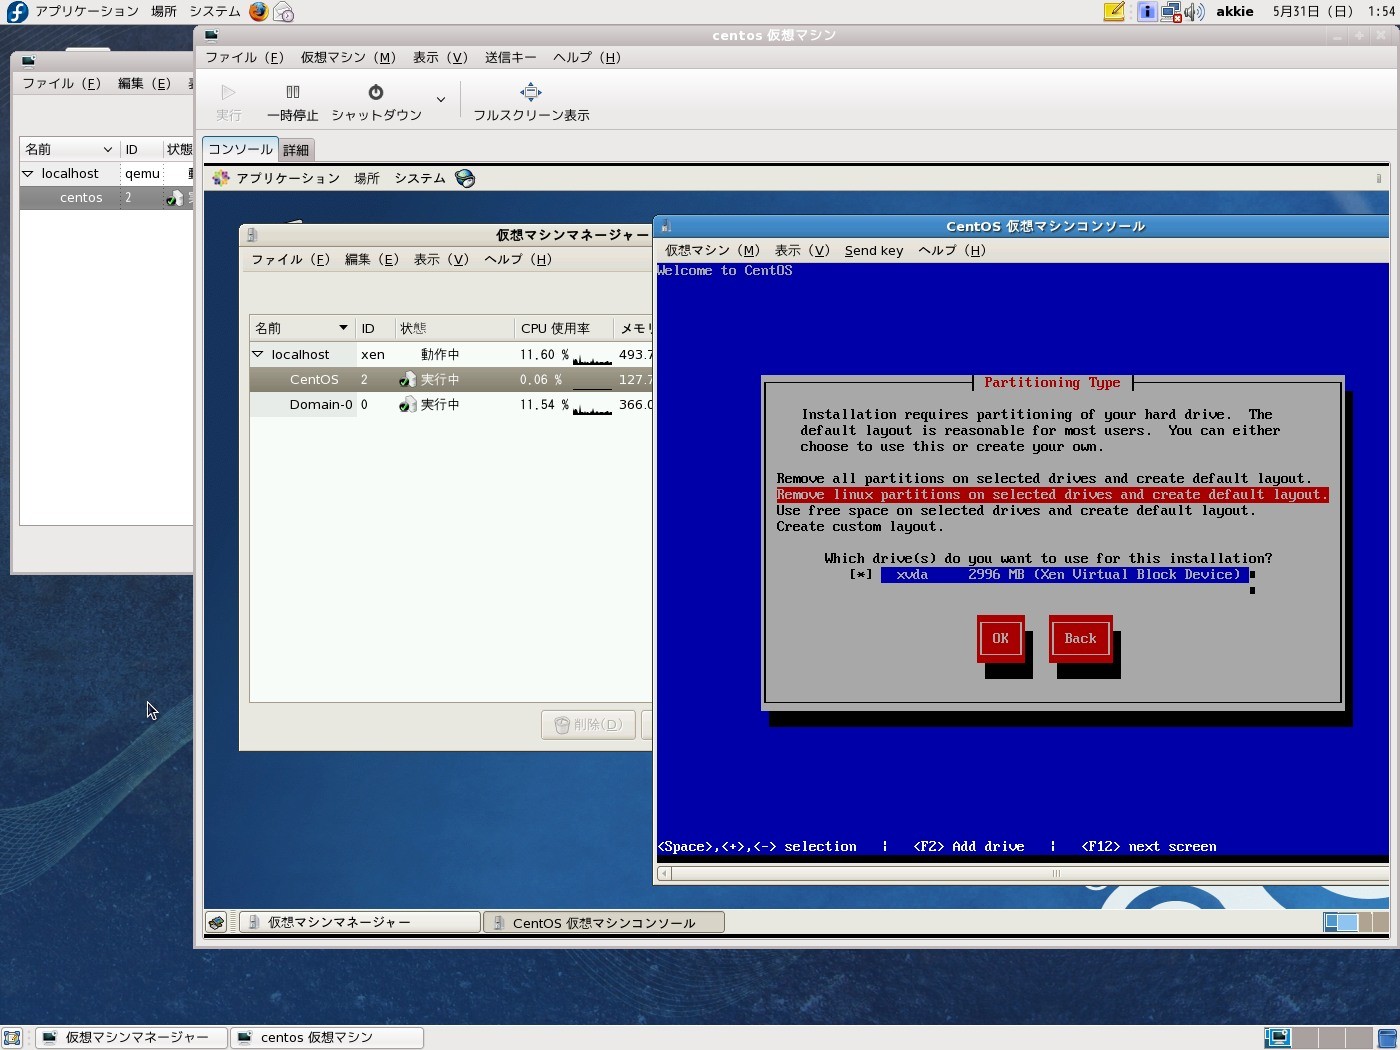
Task: Click guest taskbar show desktop icon
Action: (217, 922)
